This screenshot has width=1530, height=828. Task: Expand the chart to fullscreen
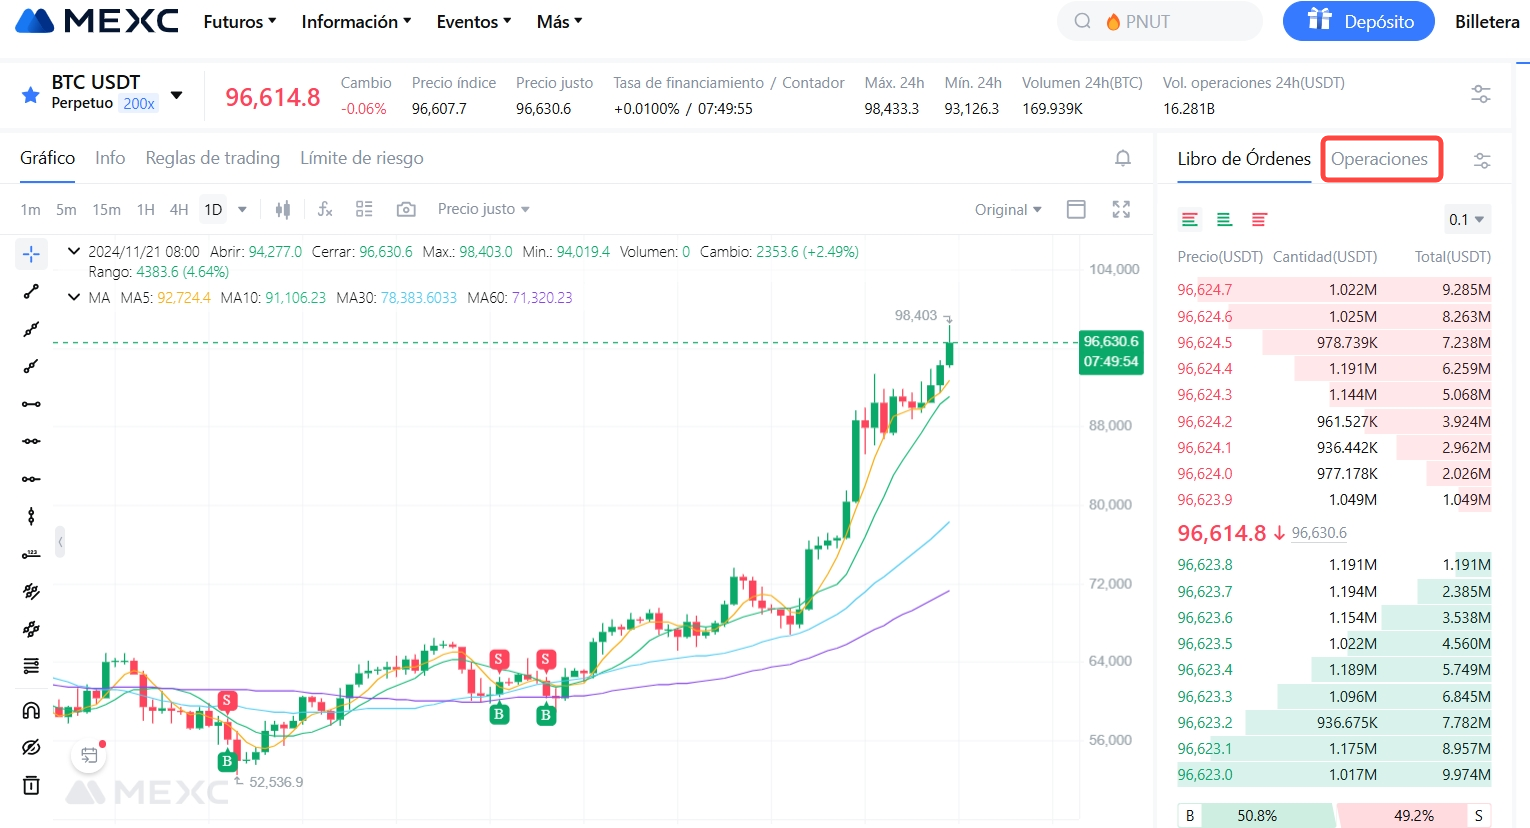1121,209
